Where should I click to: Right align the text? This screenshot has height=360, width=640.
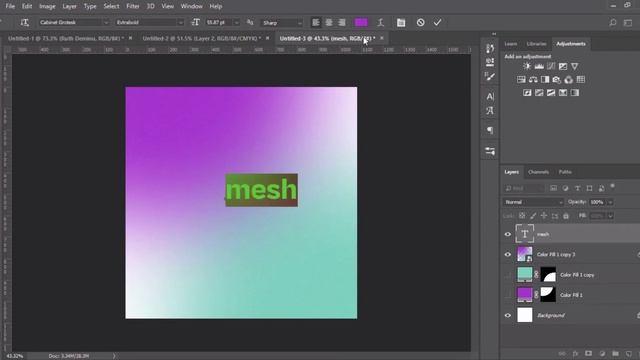pos(342,22)
